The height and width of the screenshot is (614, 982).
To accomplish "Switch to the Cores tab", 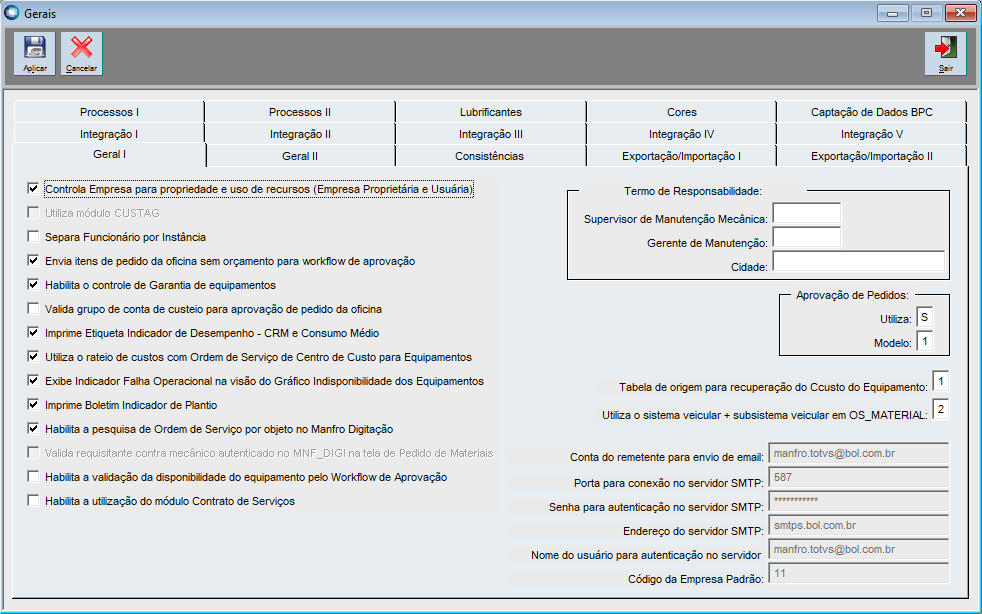I will pos(681,112).
